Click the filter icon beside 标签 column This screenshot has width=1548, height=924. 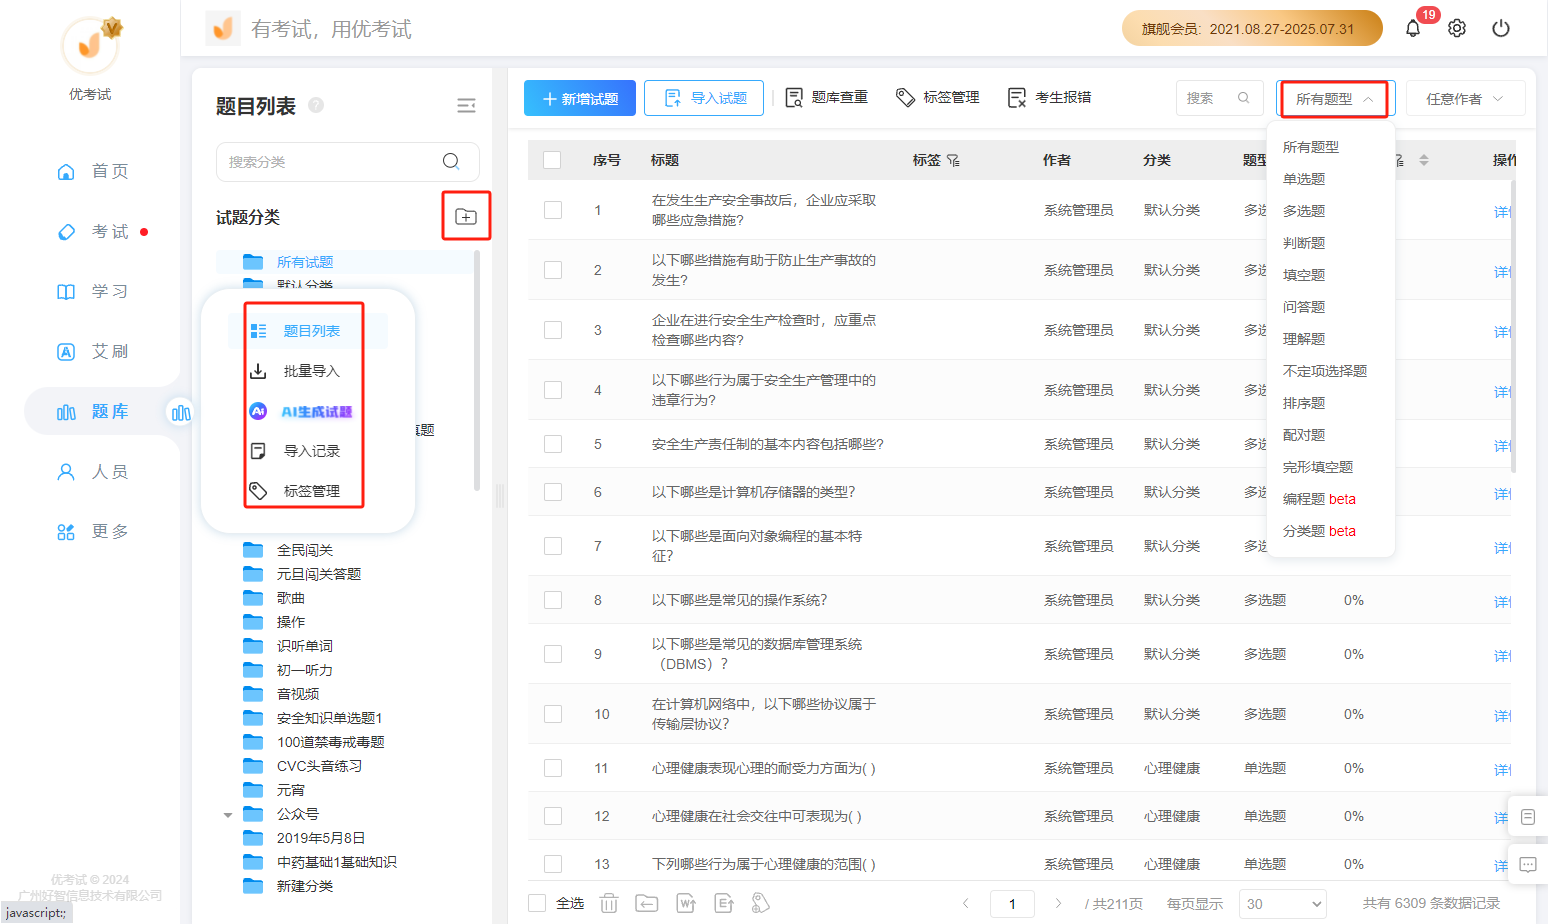(x=953, y=160)
